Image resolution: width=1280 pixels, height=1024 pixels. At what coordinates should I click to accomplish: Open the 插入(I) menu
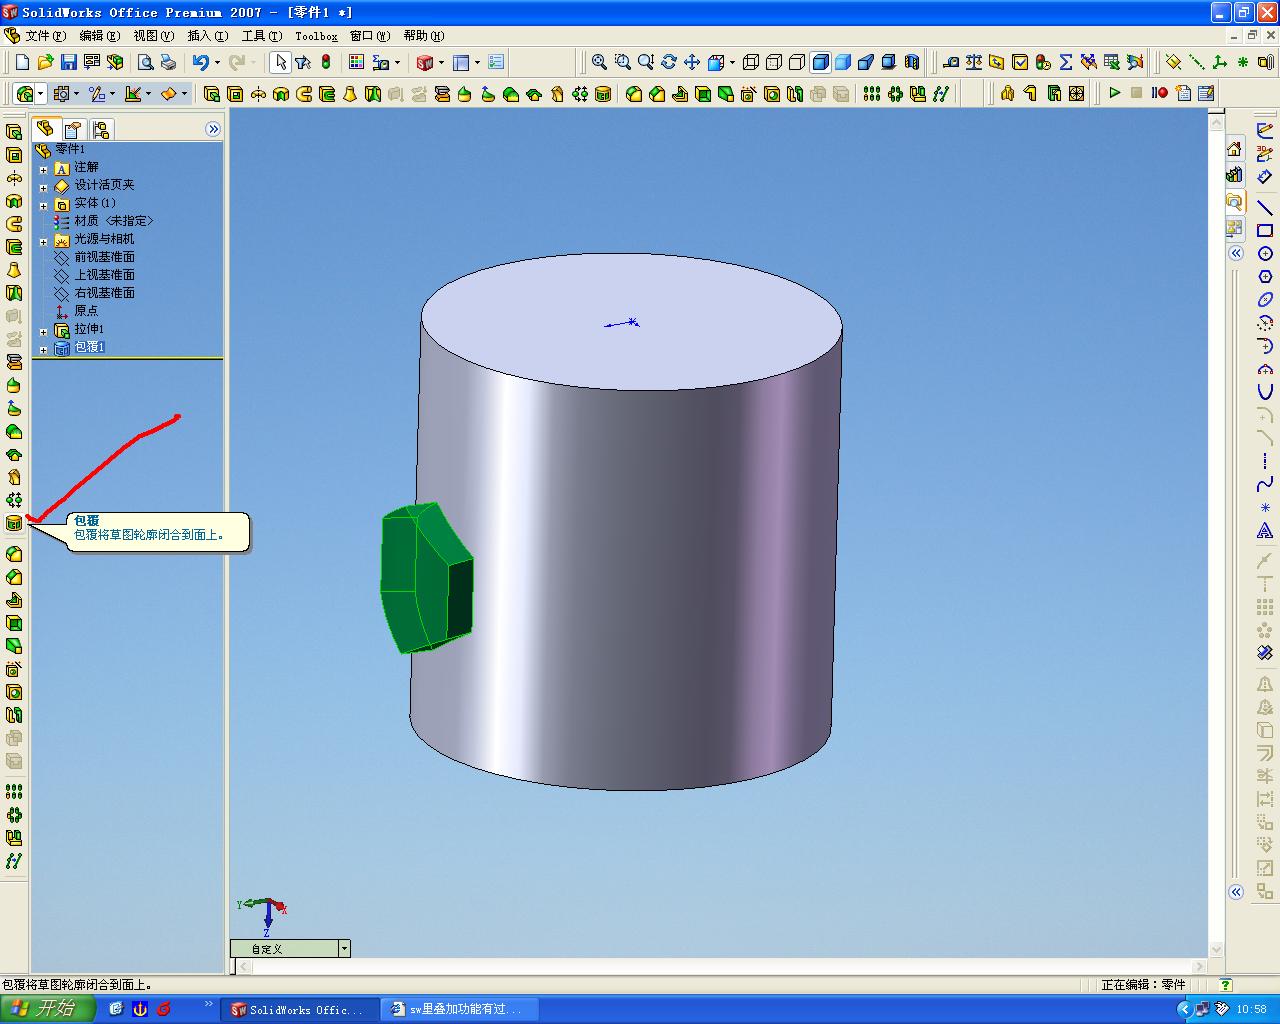(208, 36)
